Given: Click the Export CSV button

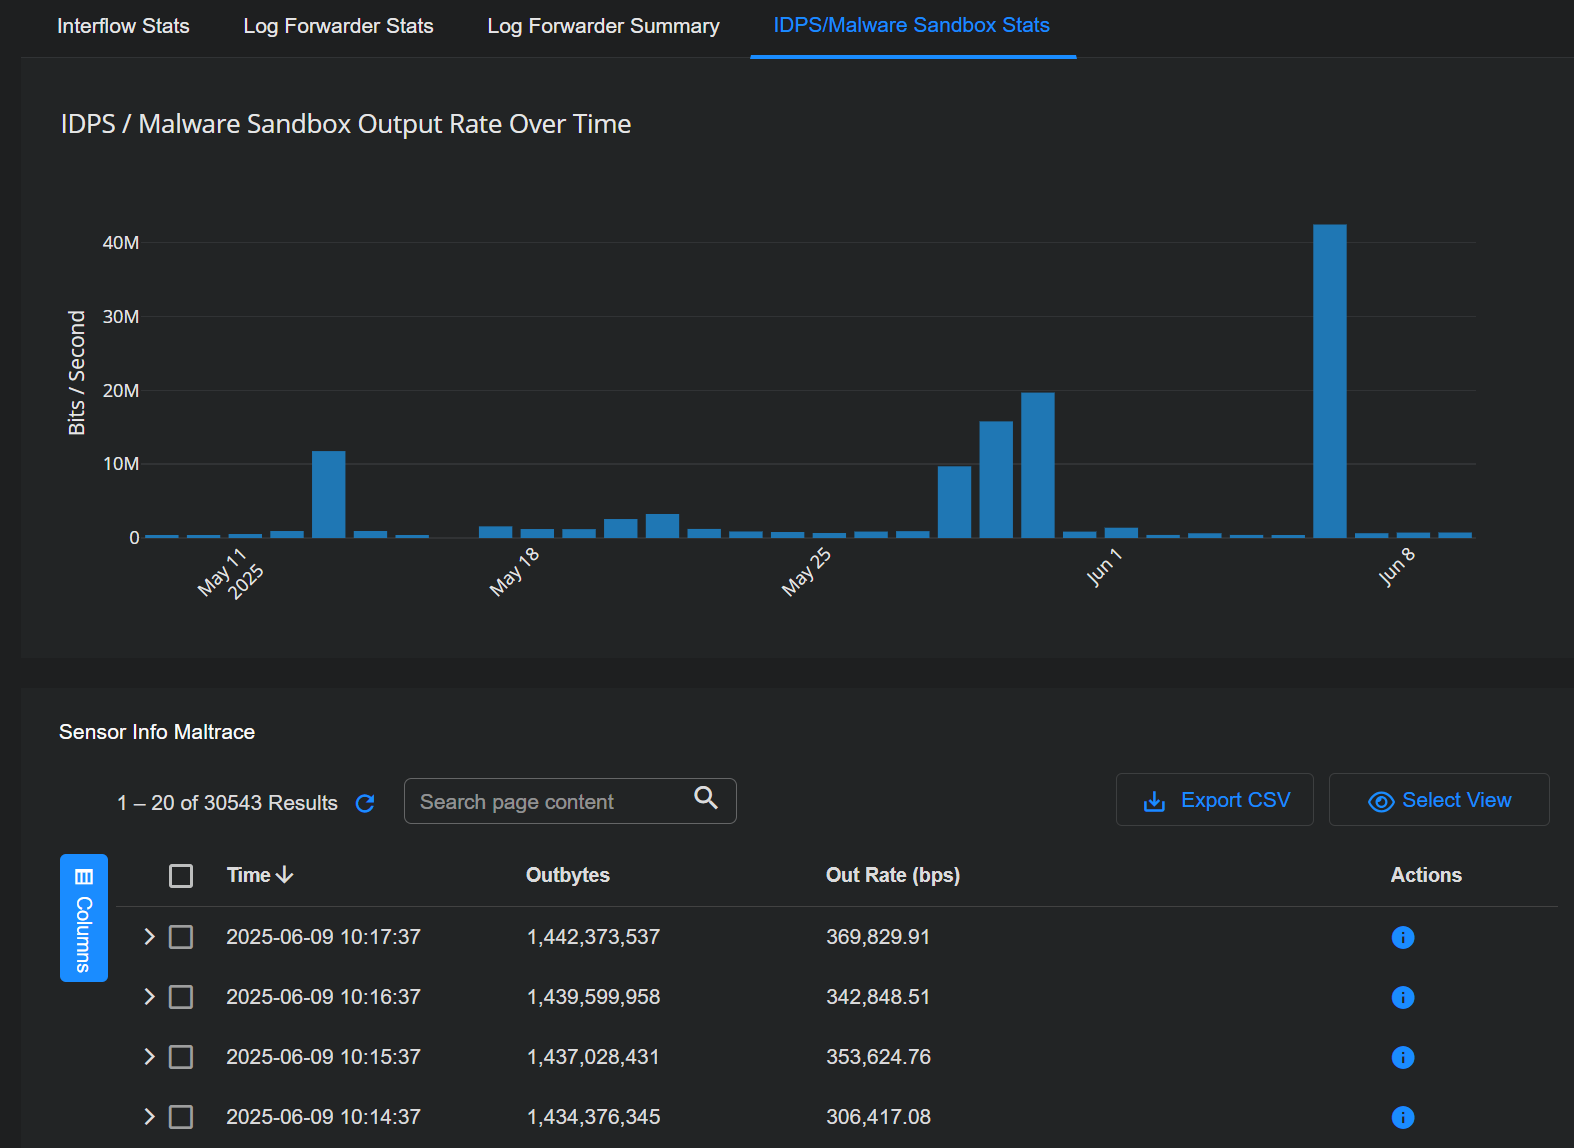Looking at the screenshot, I should click(x=1214, y=800).
